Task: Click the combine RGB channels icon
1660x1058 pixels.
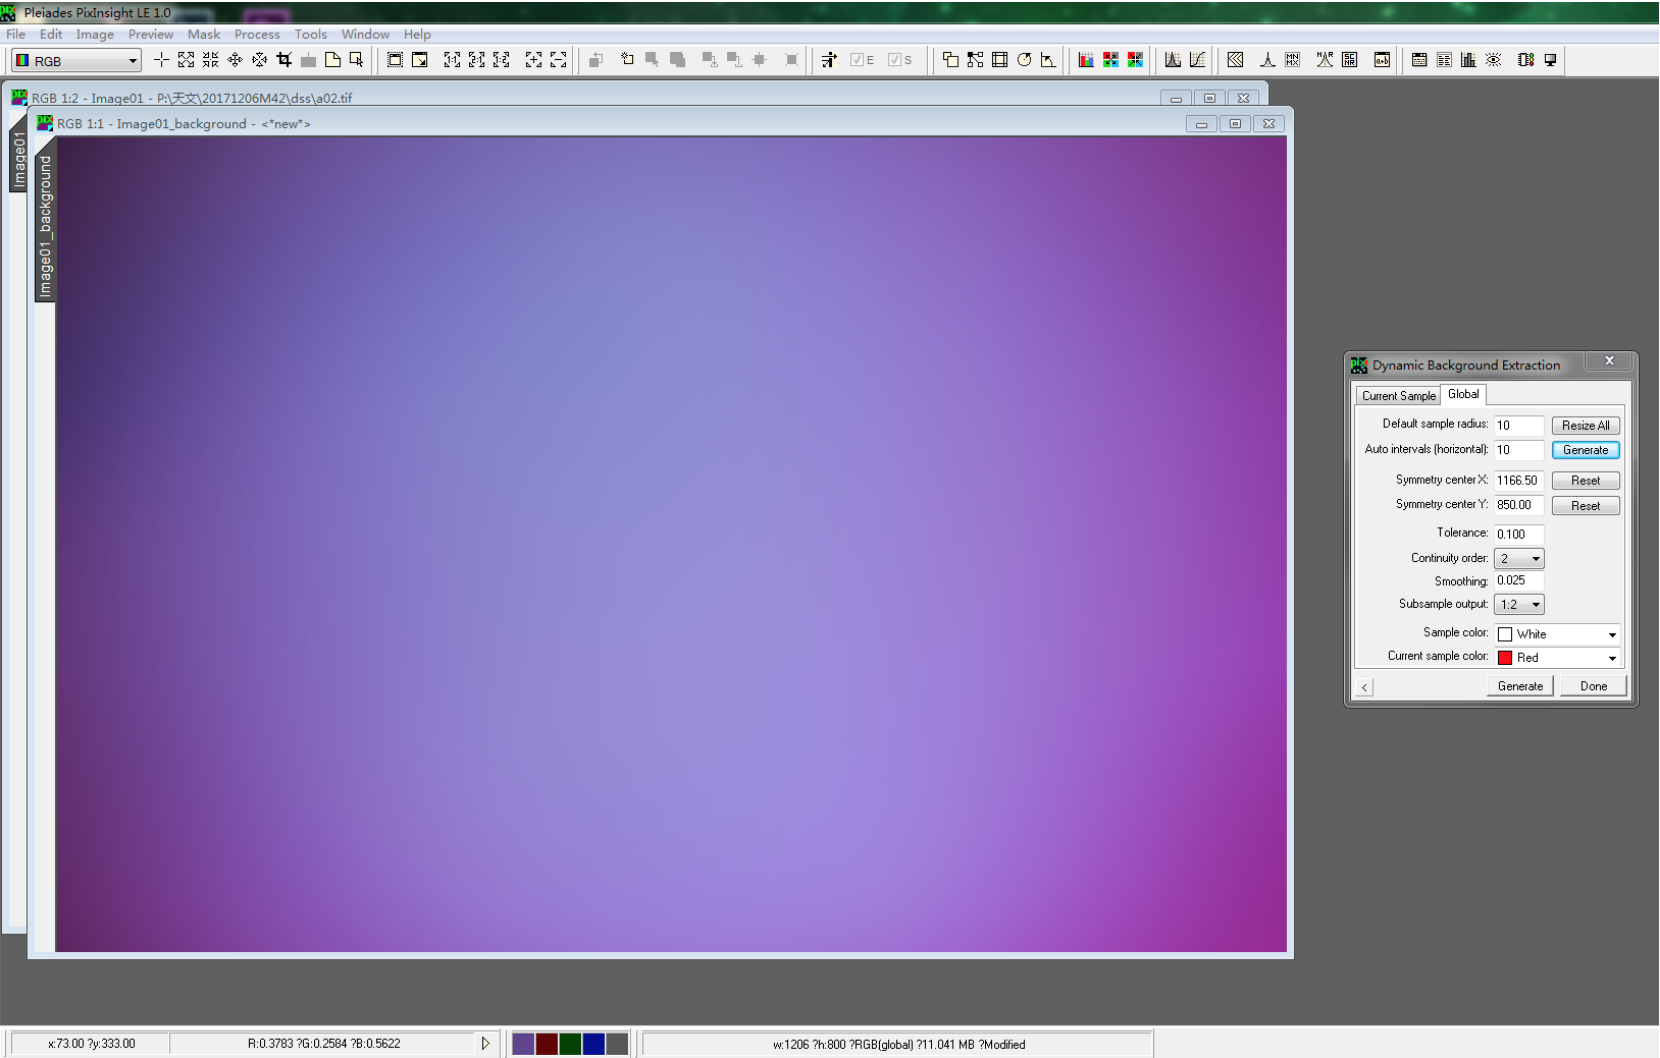Action: click(x=1135, y=60)
